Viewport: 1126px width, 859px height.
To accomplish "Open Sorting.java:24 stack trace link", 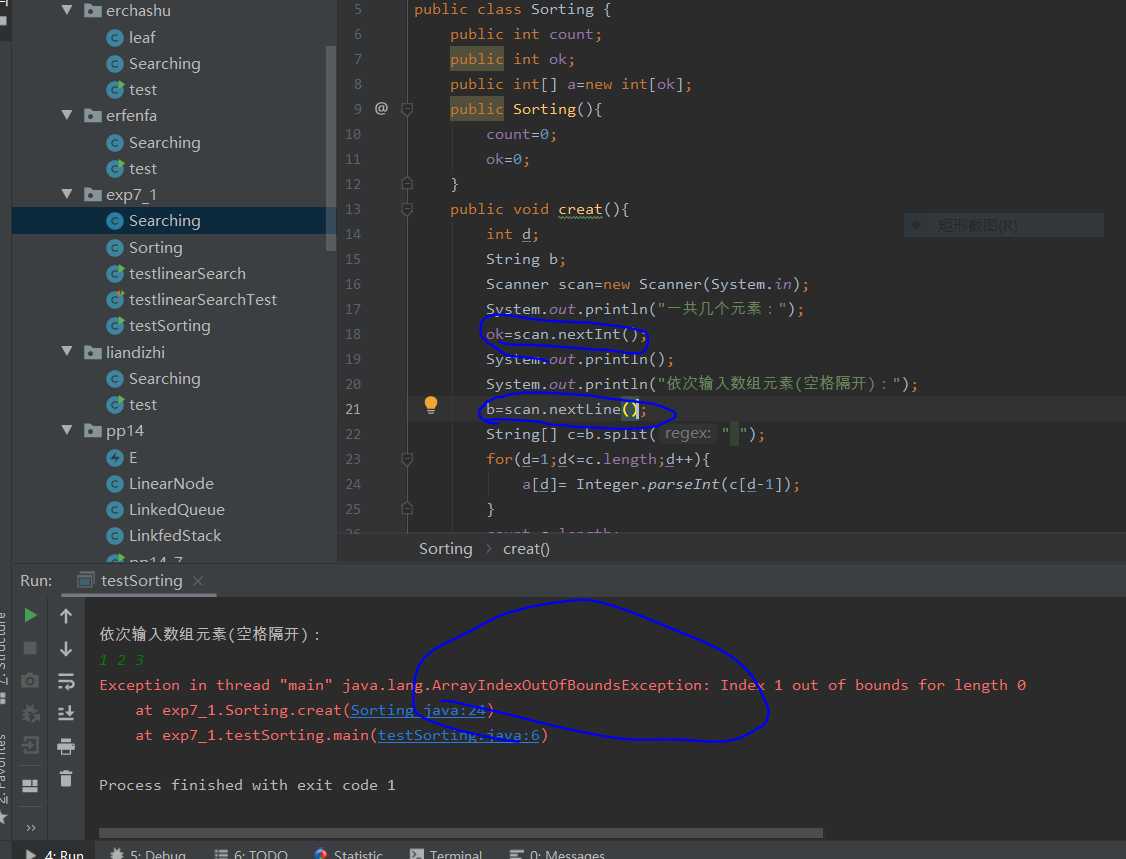I will click(418, 710).
